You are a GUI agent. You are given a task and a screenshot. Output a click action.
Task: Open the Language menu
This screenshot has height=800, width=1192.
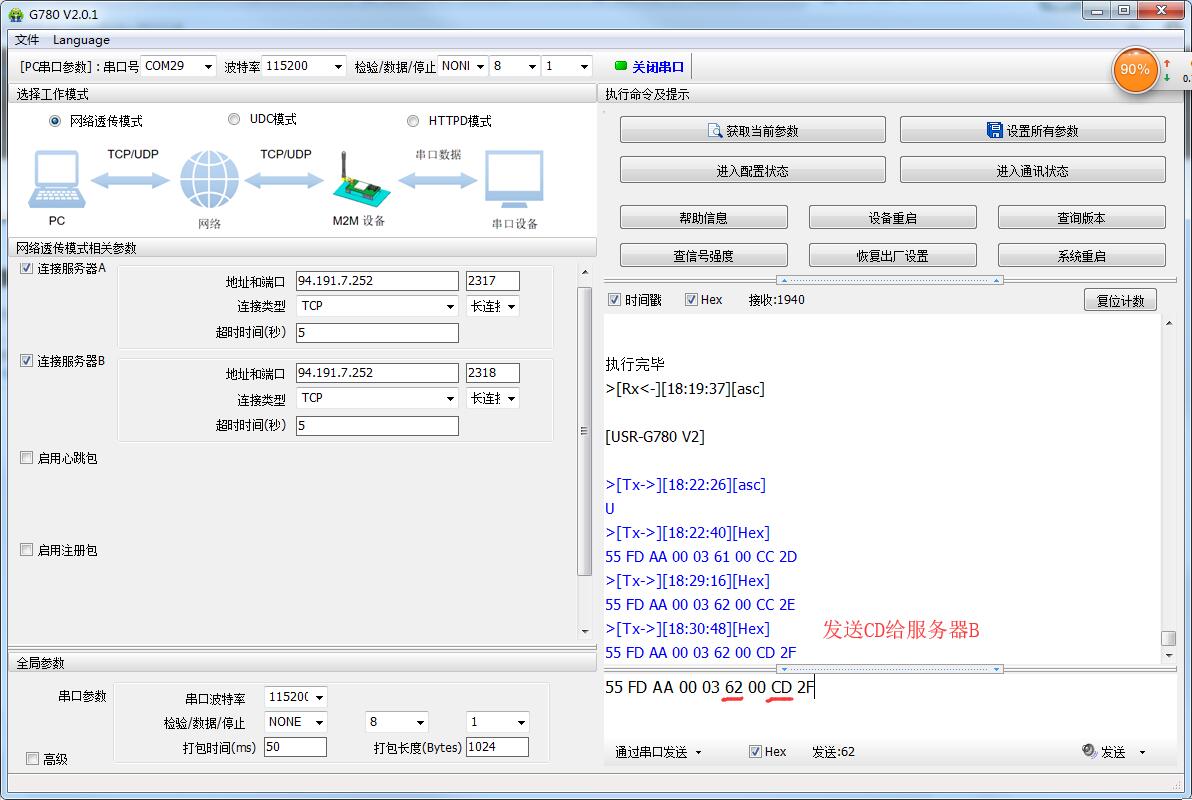(81, 40)
